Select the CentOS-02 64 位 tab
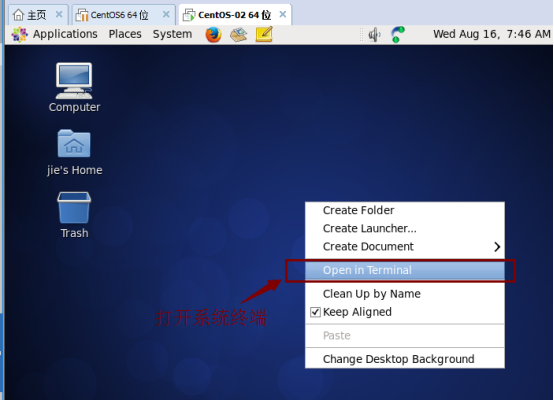The image size is (554, 401). click(x=235, y=15)
